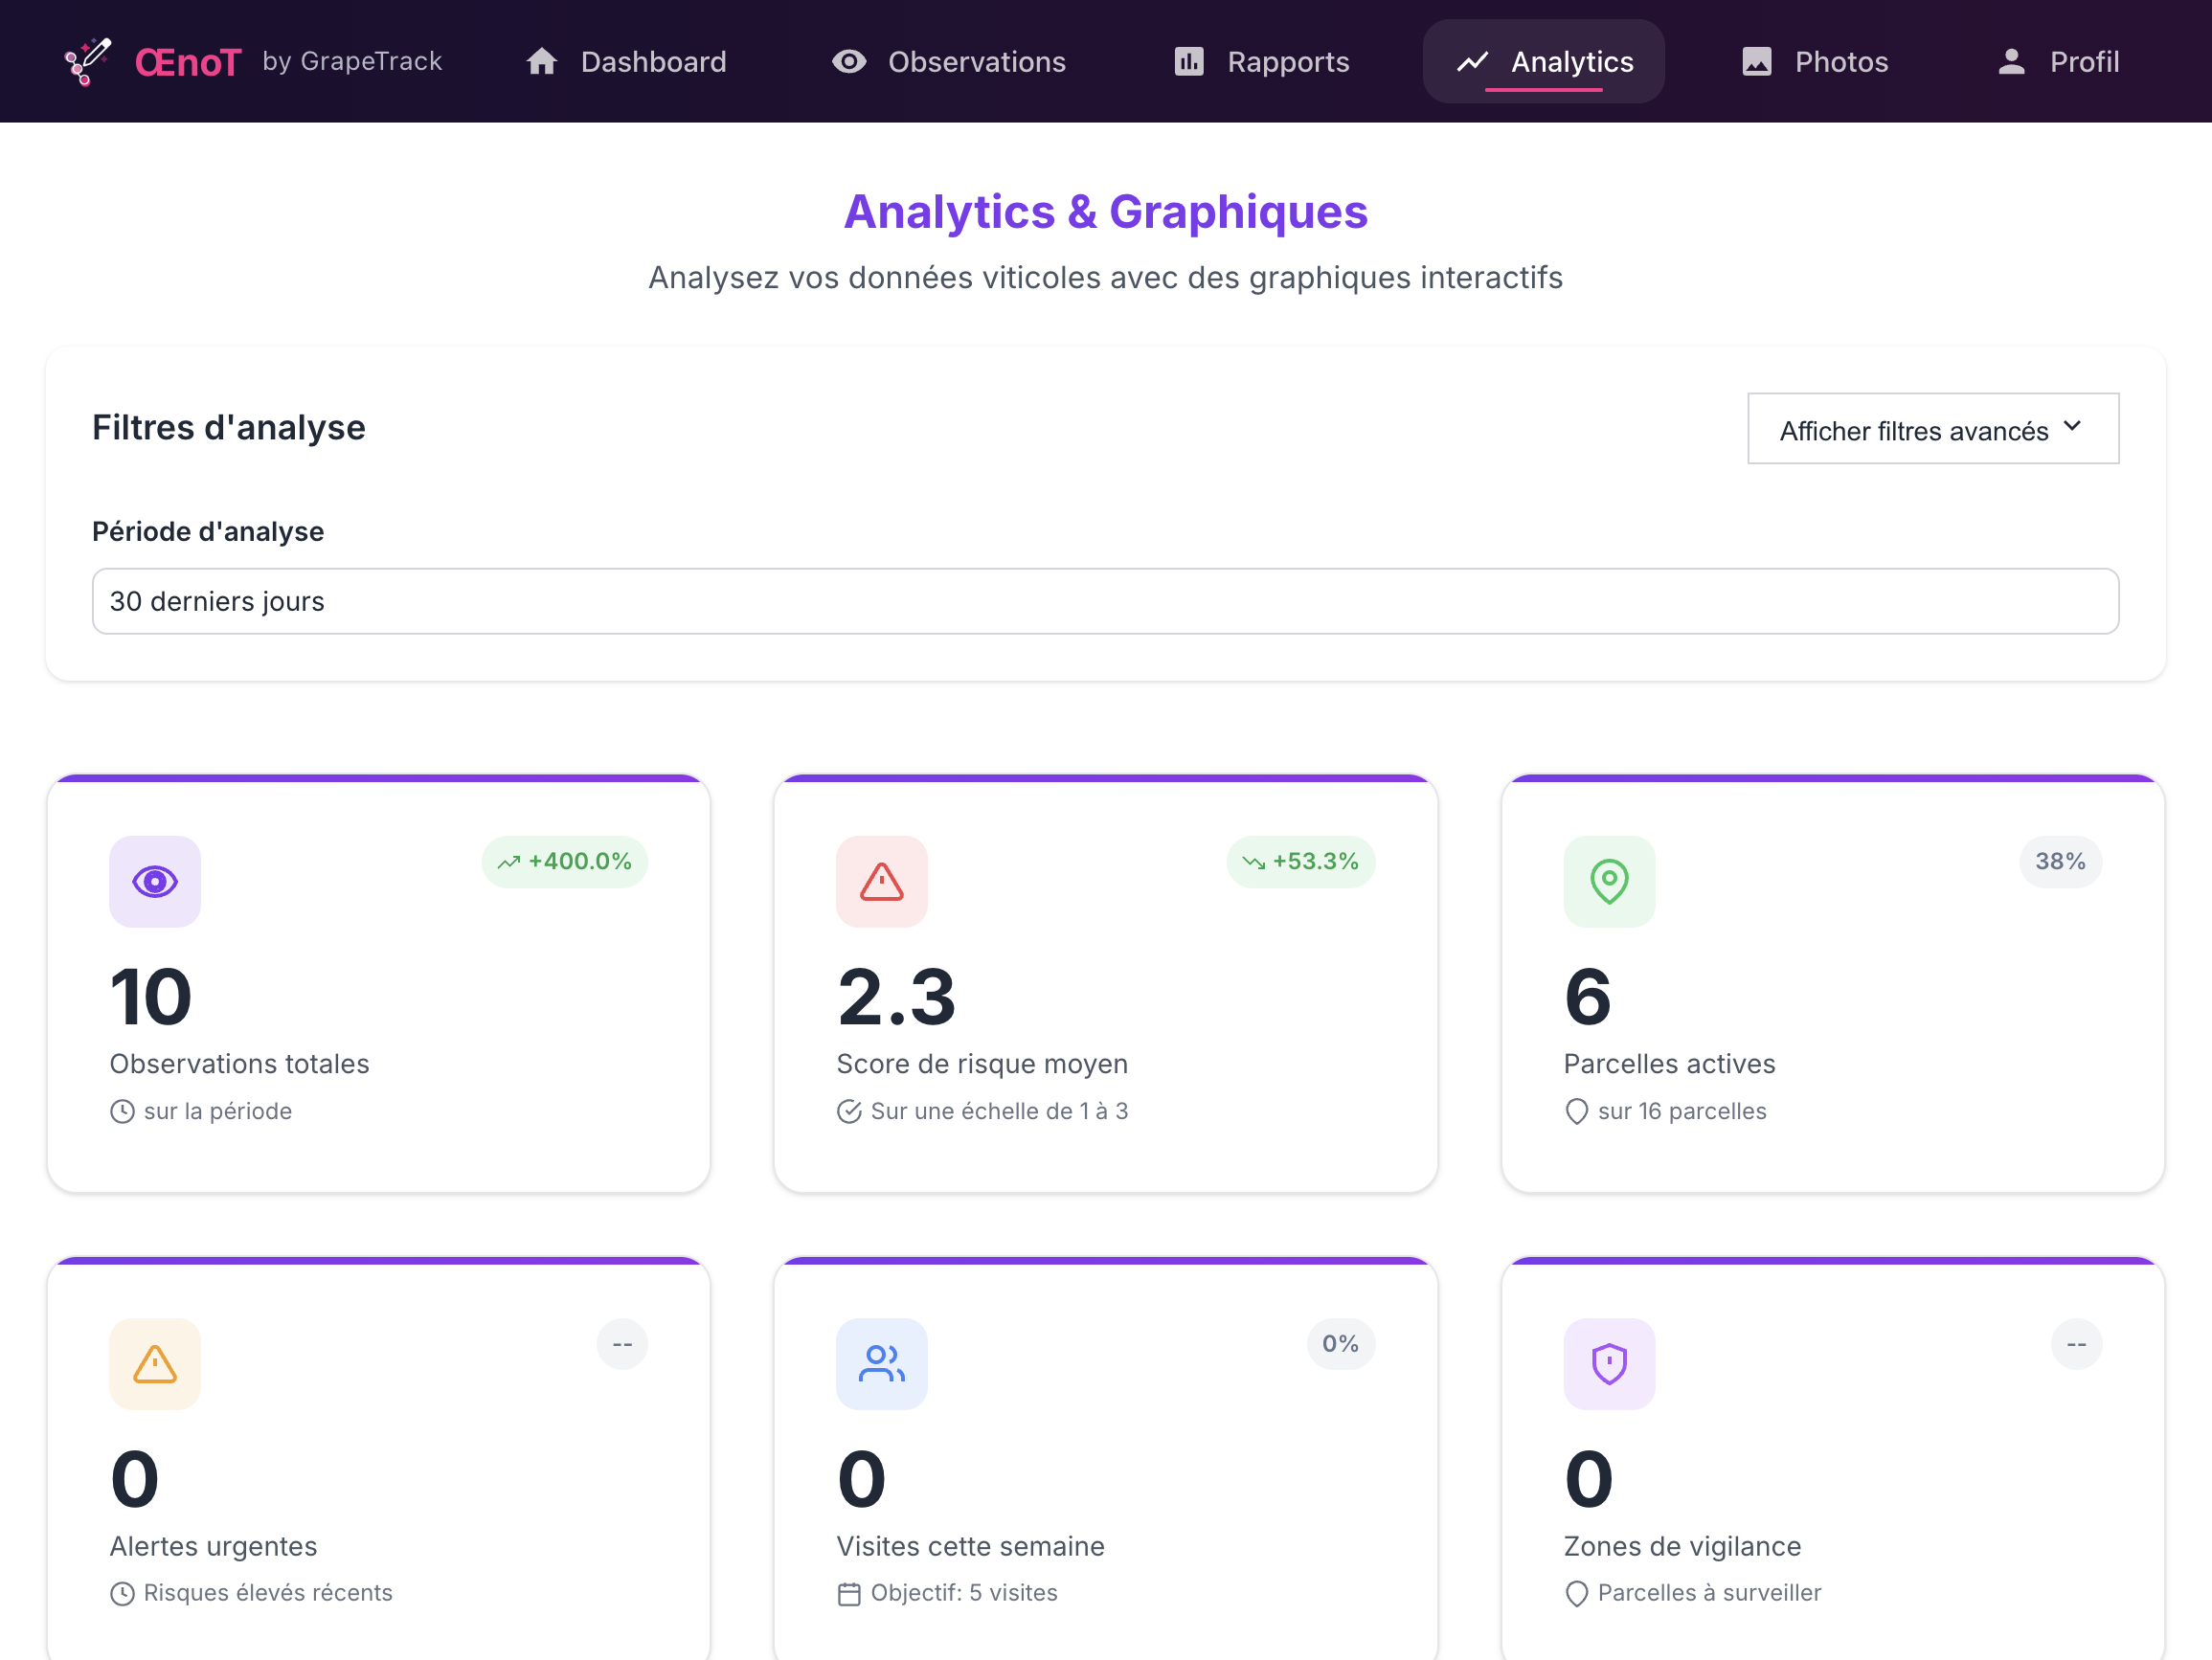Click the value '10' on observations card
Screen dimensions: 2212x1660
[150, 997]
